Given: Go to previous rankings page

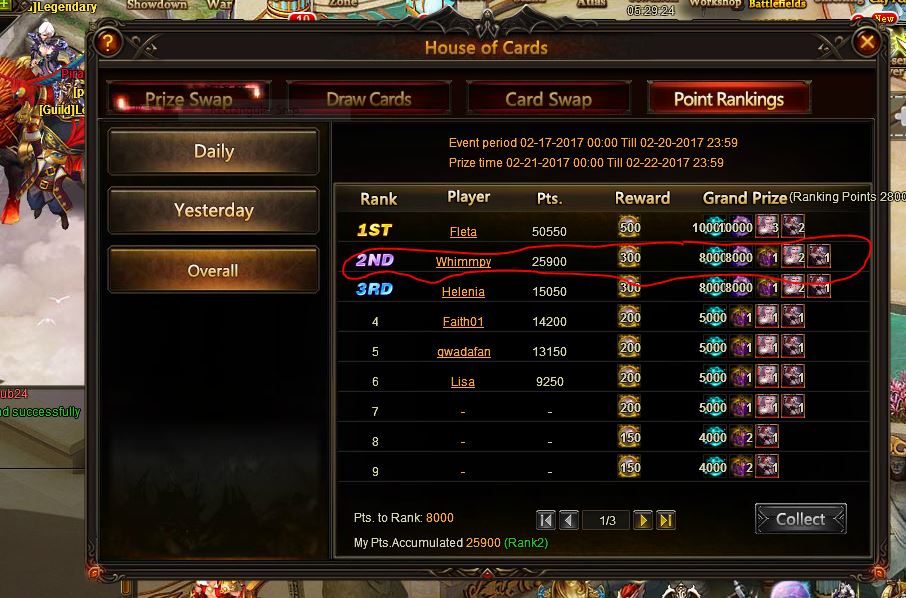Looking at the screenshot, I should [569, 521].
